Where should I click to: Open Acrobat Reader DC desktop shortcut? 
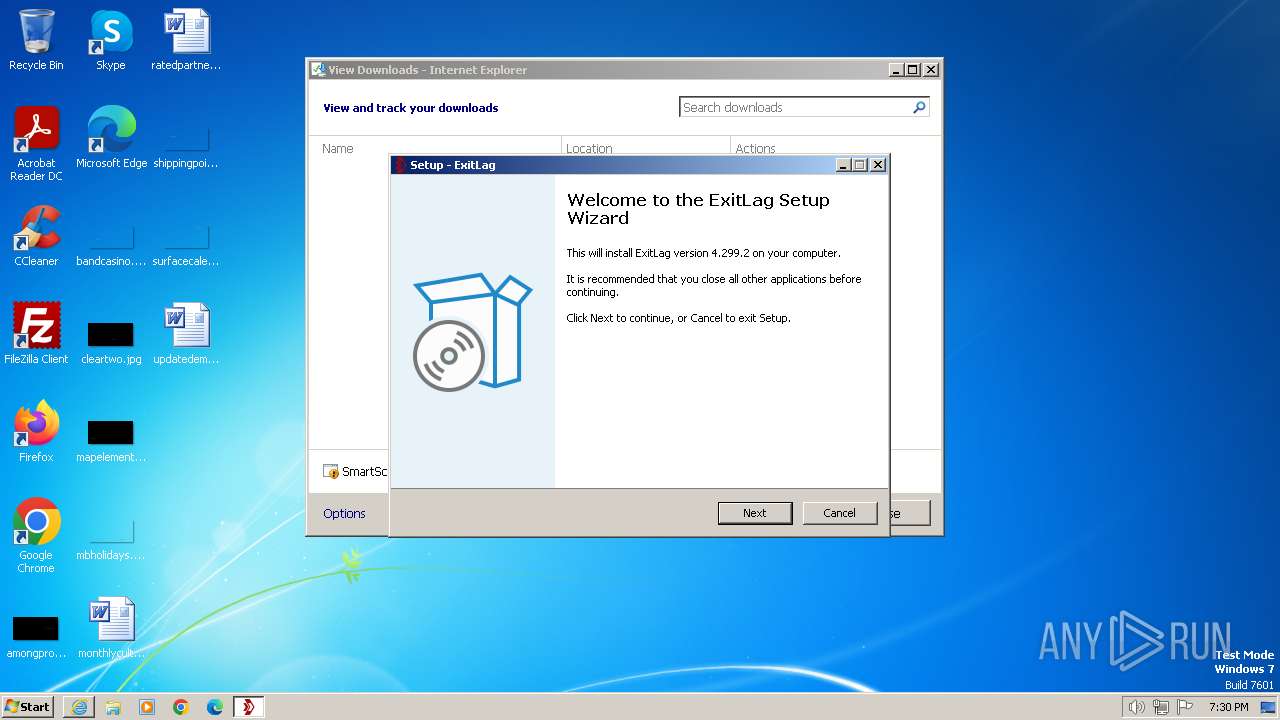click(x=36, y=143)
